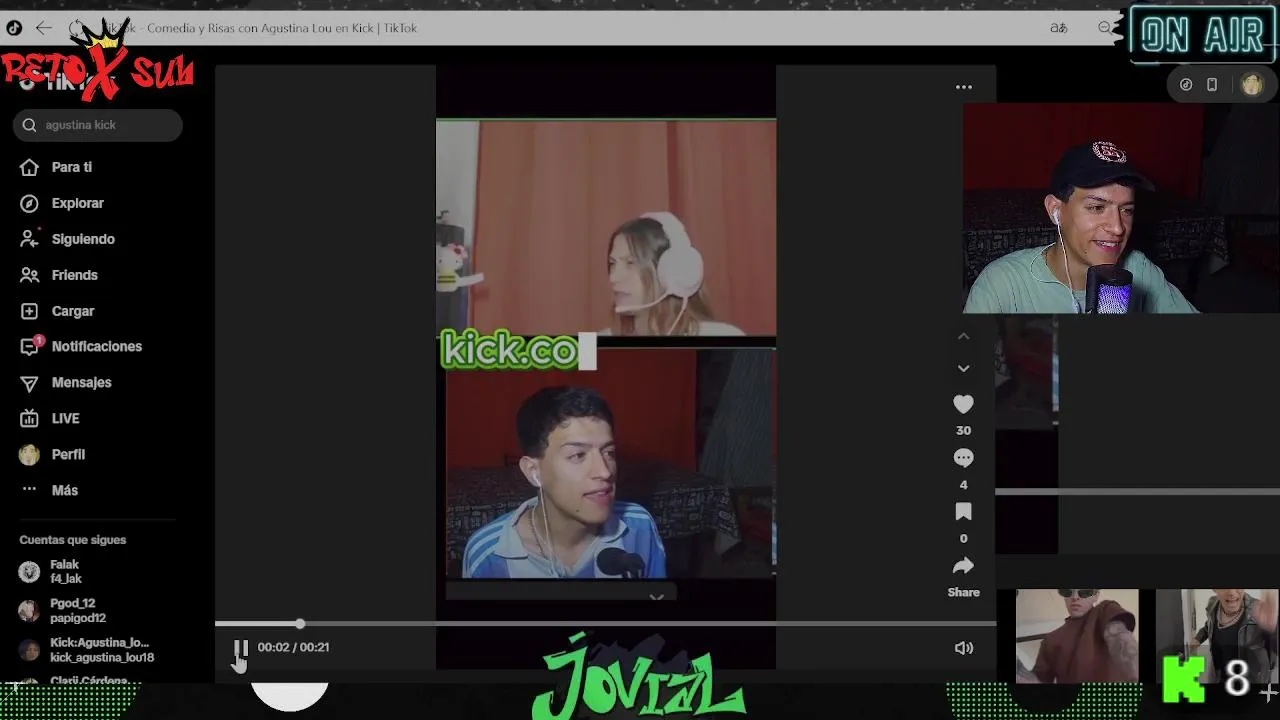Click the video progress bar handle

300,624
